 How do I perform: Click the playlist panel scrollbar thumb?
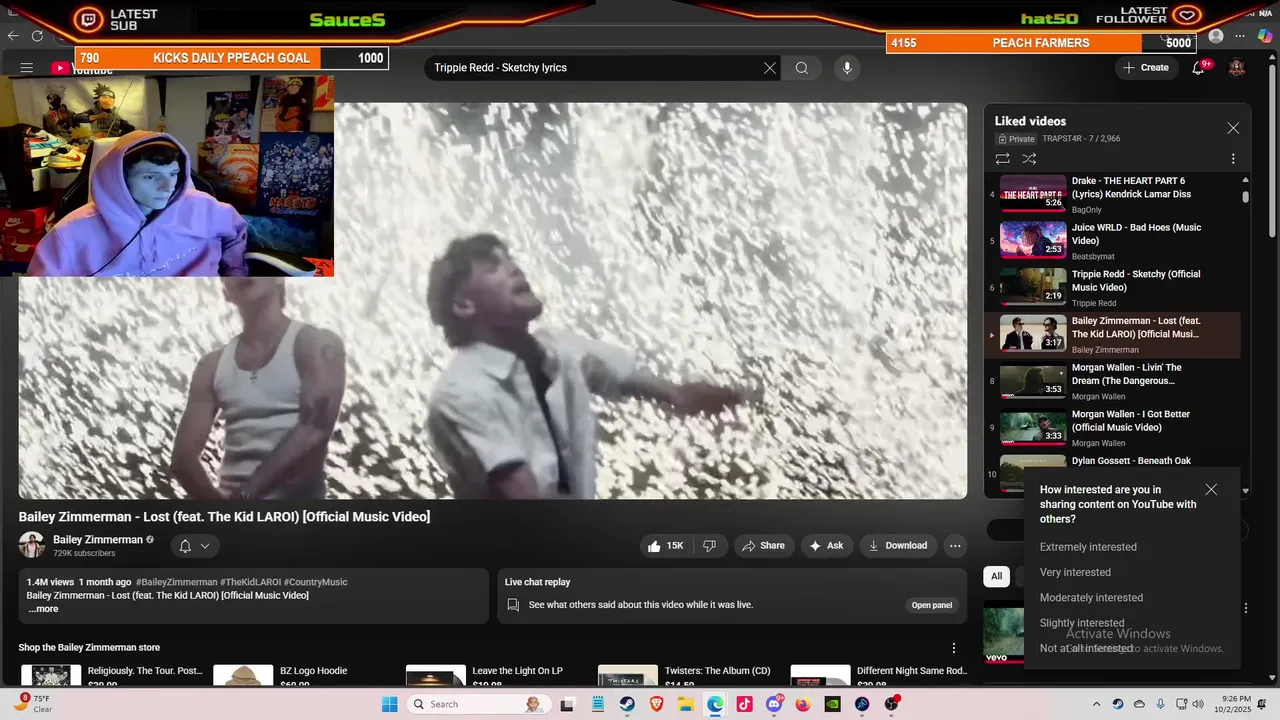click(1245, 197)
